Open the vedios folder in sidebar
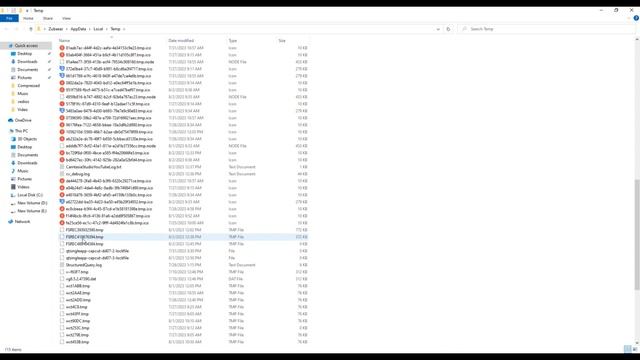This screenshot has height=360, width=640. [x=23, y=102]
